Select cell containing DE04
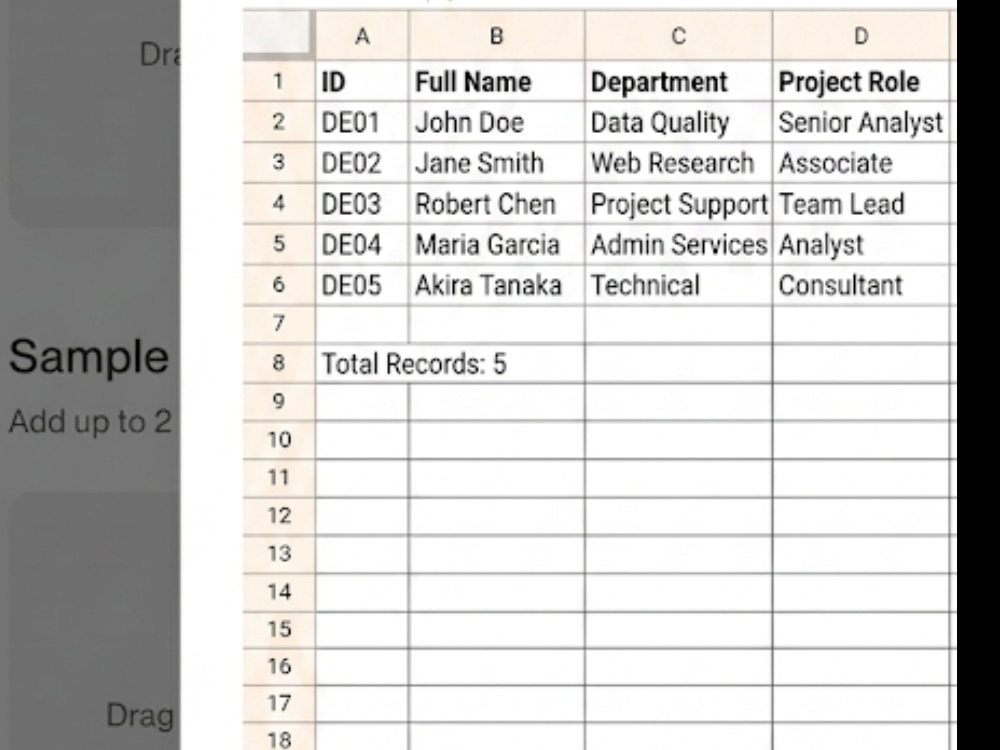Viewport: 1000px width, 750px height. [x=362, y=244]
